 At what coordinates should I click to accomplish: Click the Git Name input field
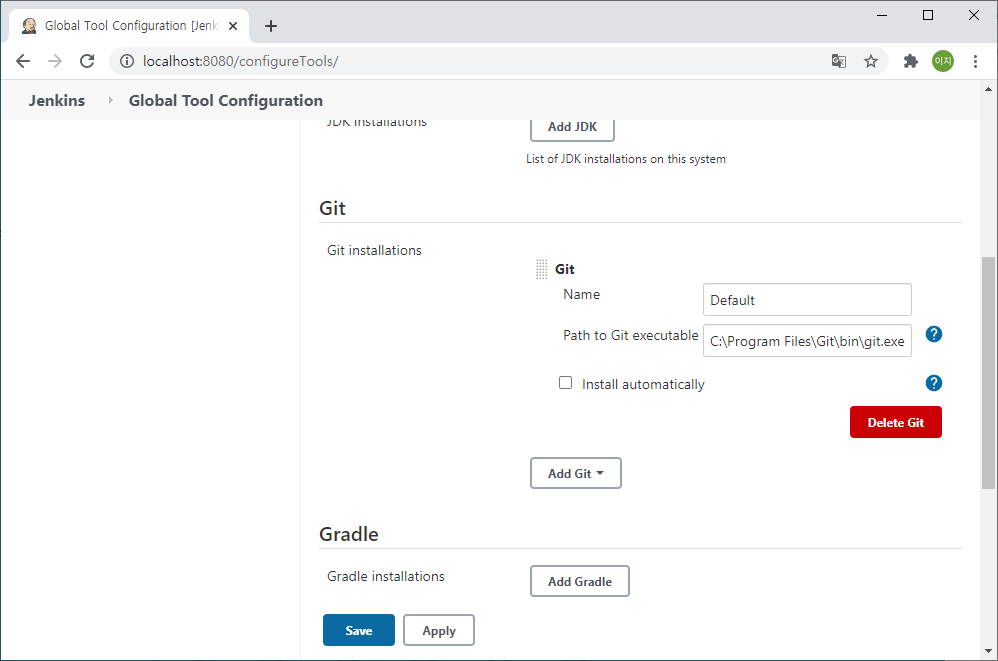pos(807,300)
